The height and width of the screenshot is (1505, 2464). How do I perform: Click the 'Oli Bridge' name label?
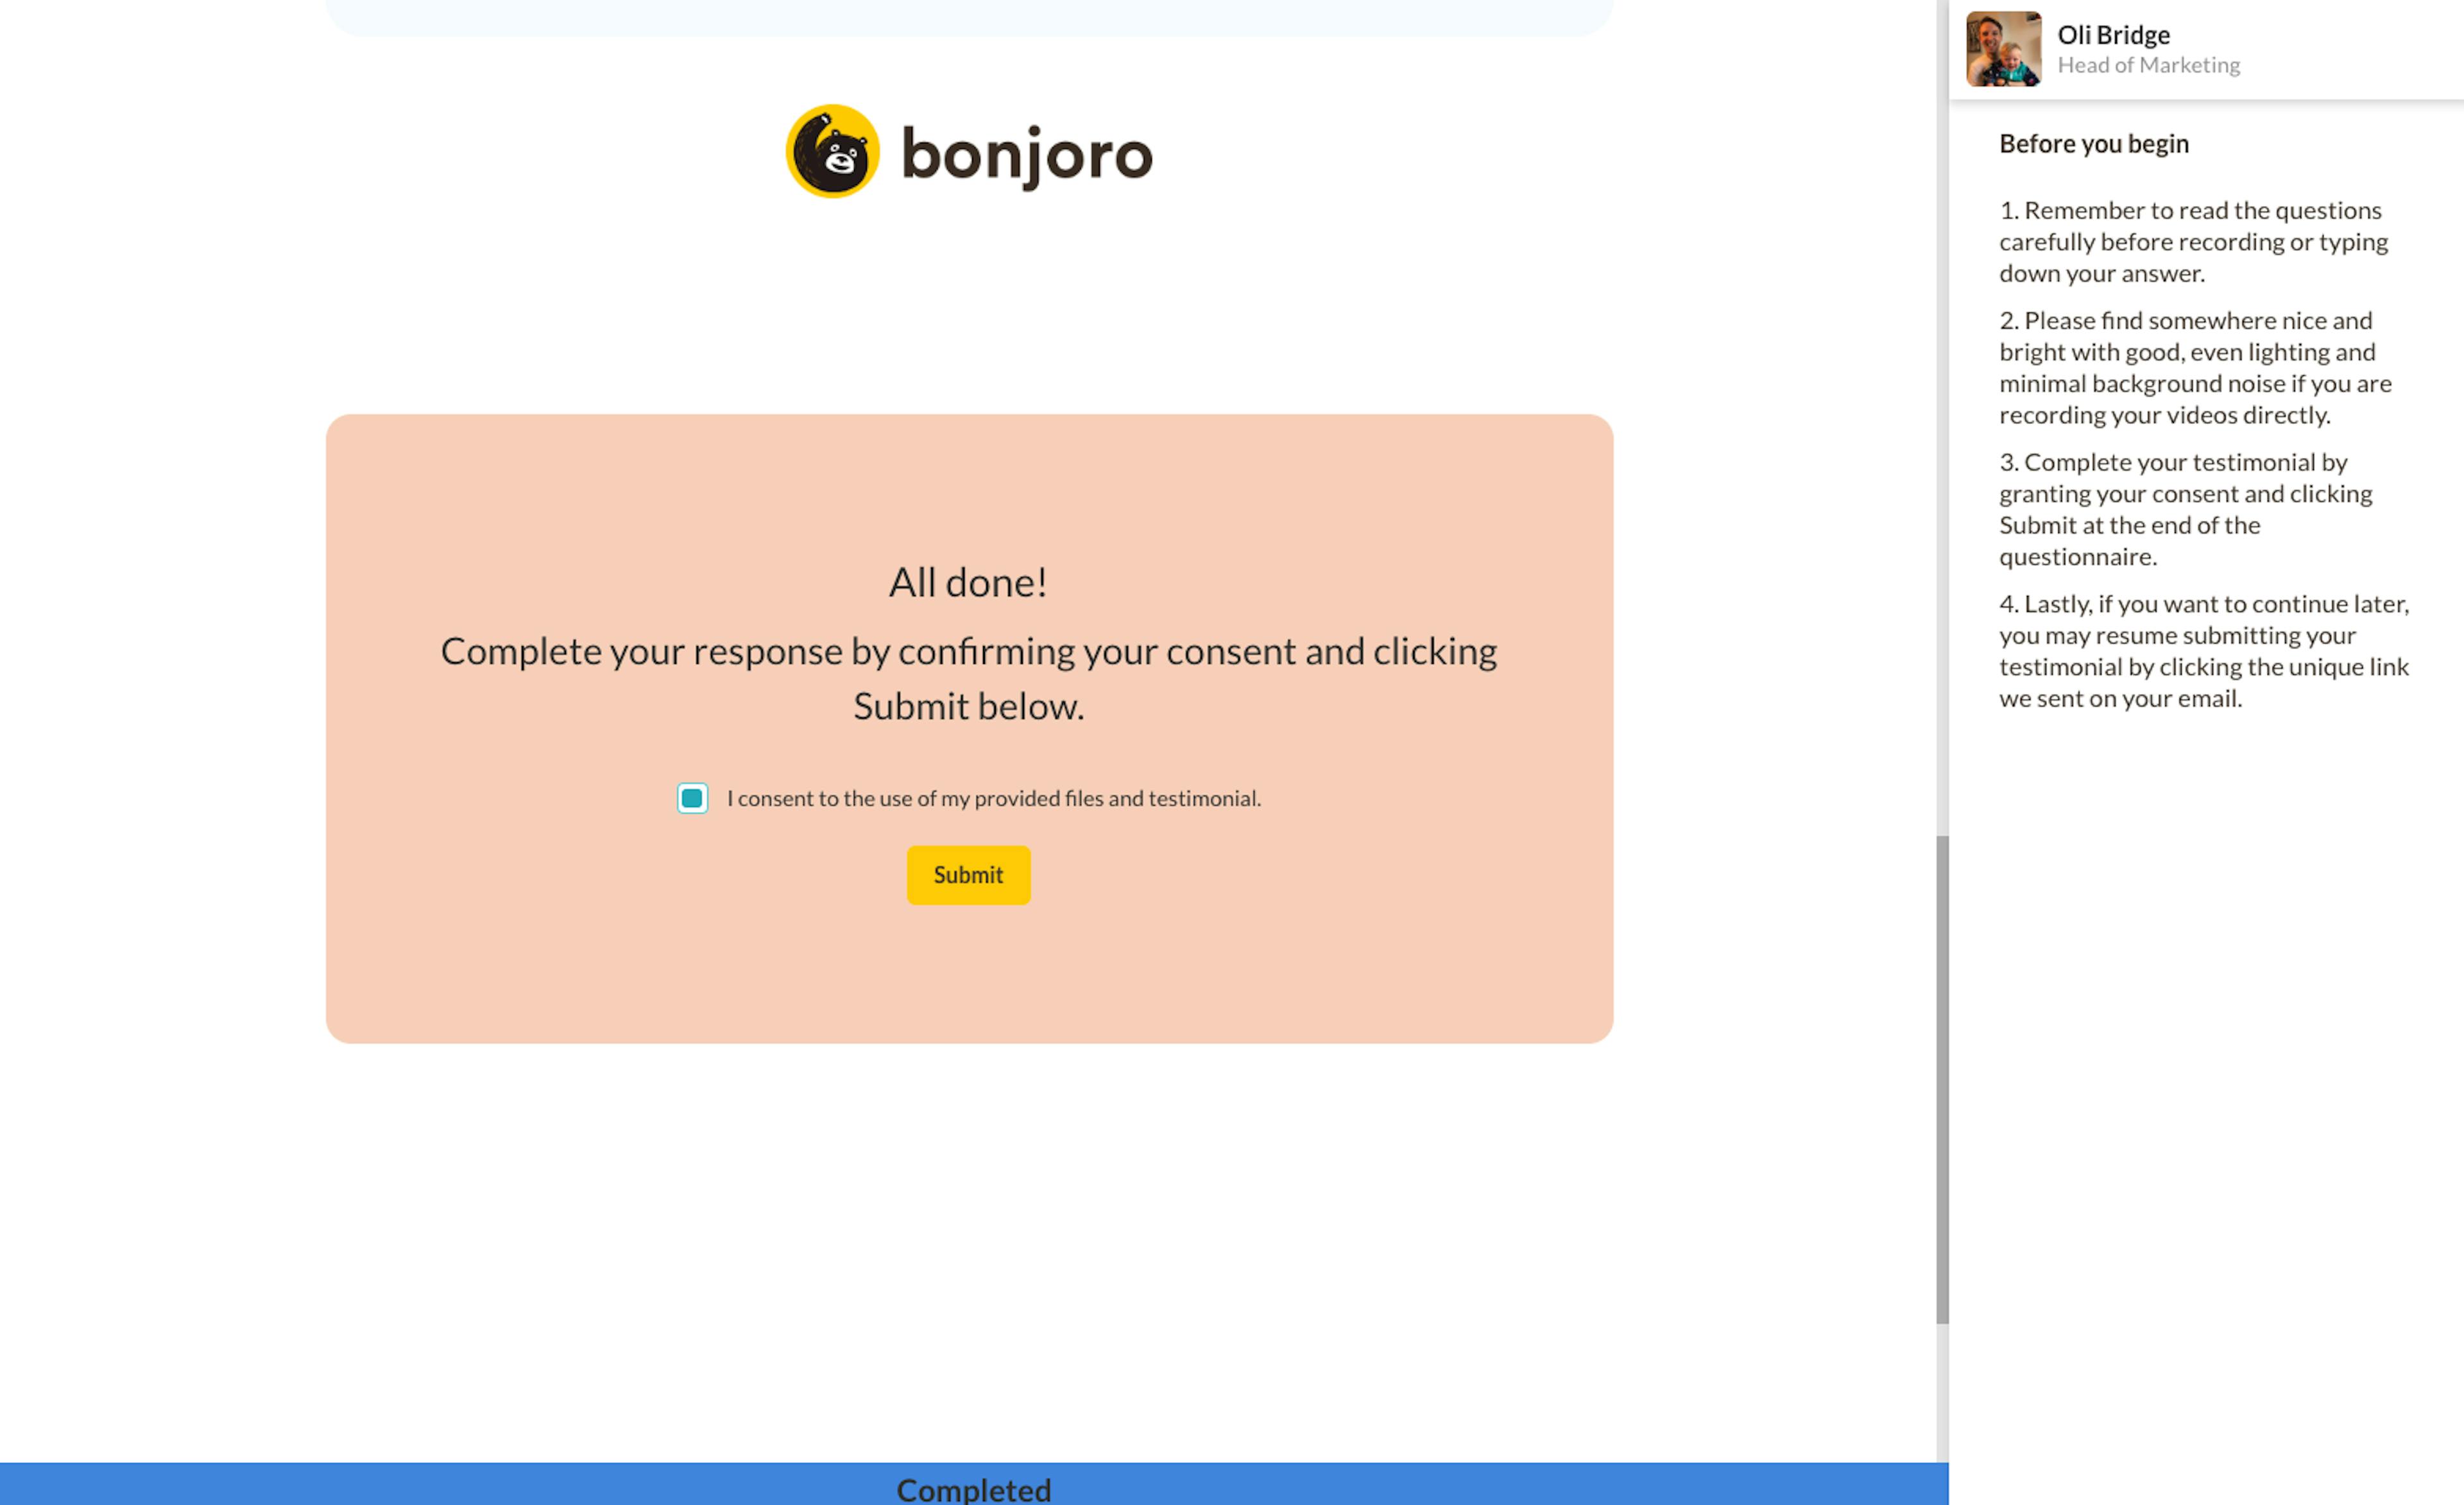[x=2113, y=35]
